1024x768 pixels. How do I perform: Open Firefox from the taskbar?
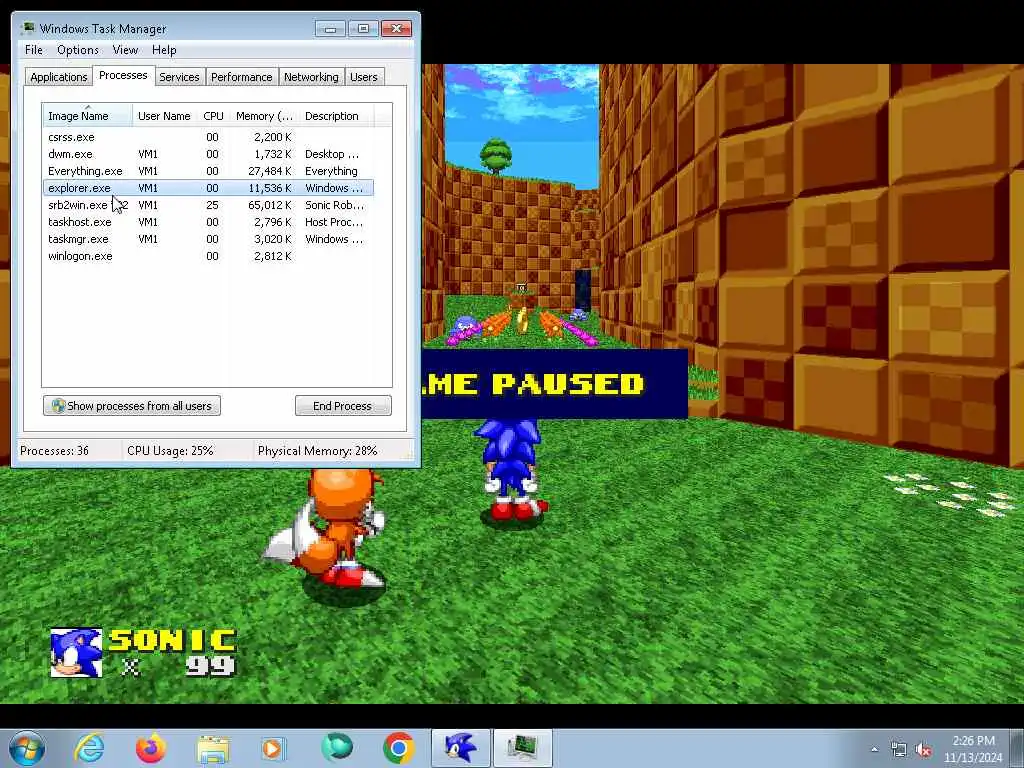[x=151, y=748]
